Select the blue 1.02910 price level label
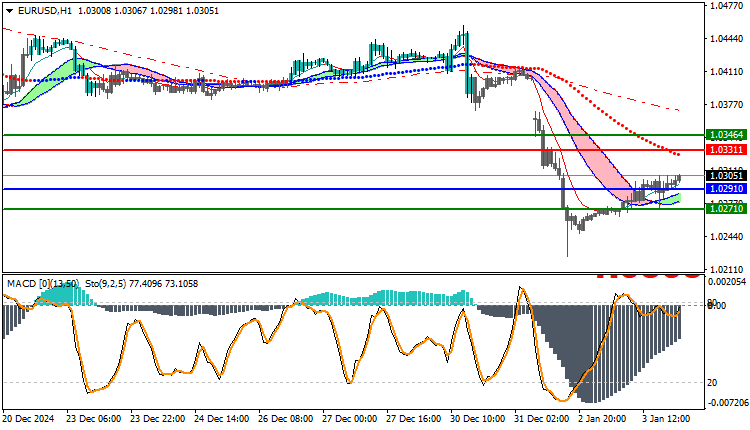Viewport: 750px width, 430px height. tap(727, 189)
